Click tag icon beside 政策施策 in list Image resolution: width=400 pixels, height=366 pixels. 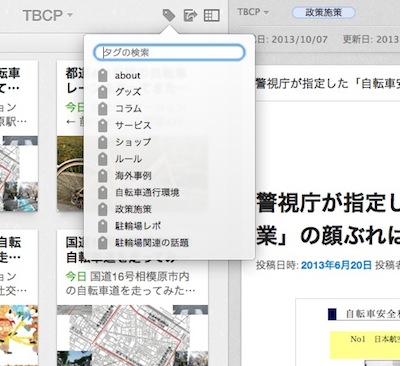coord(103,209)
